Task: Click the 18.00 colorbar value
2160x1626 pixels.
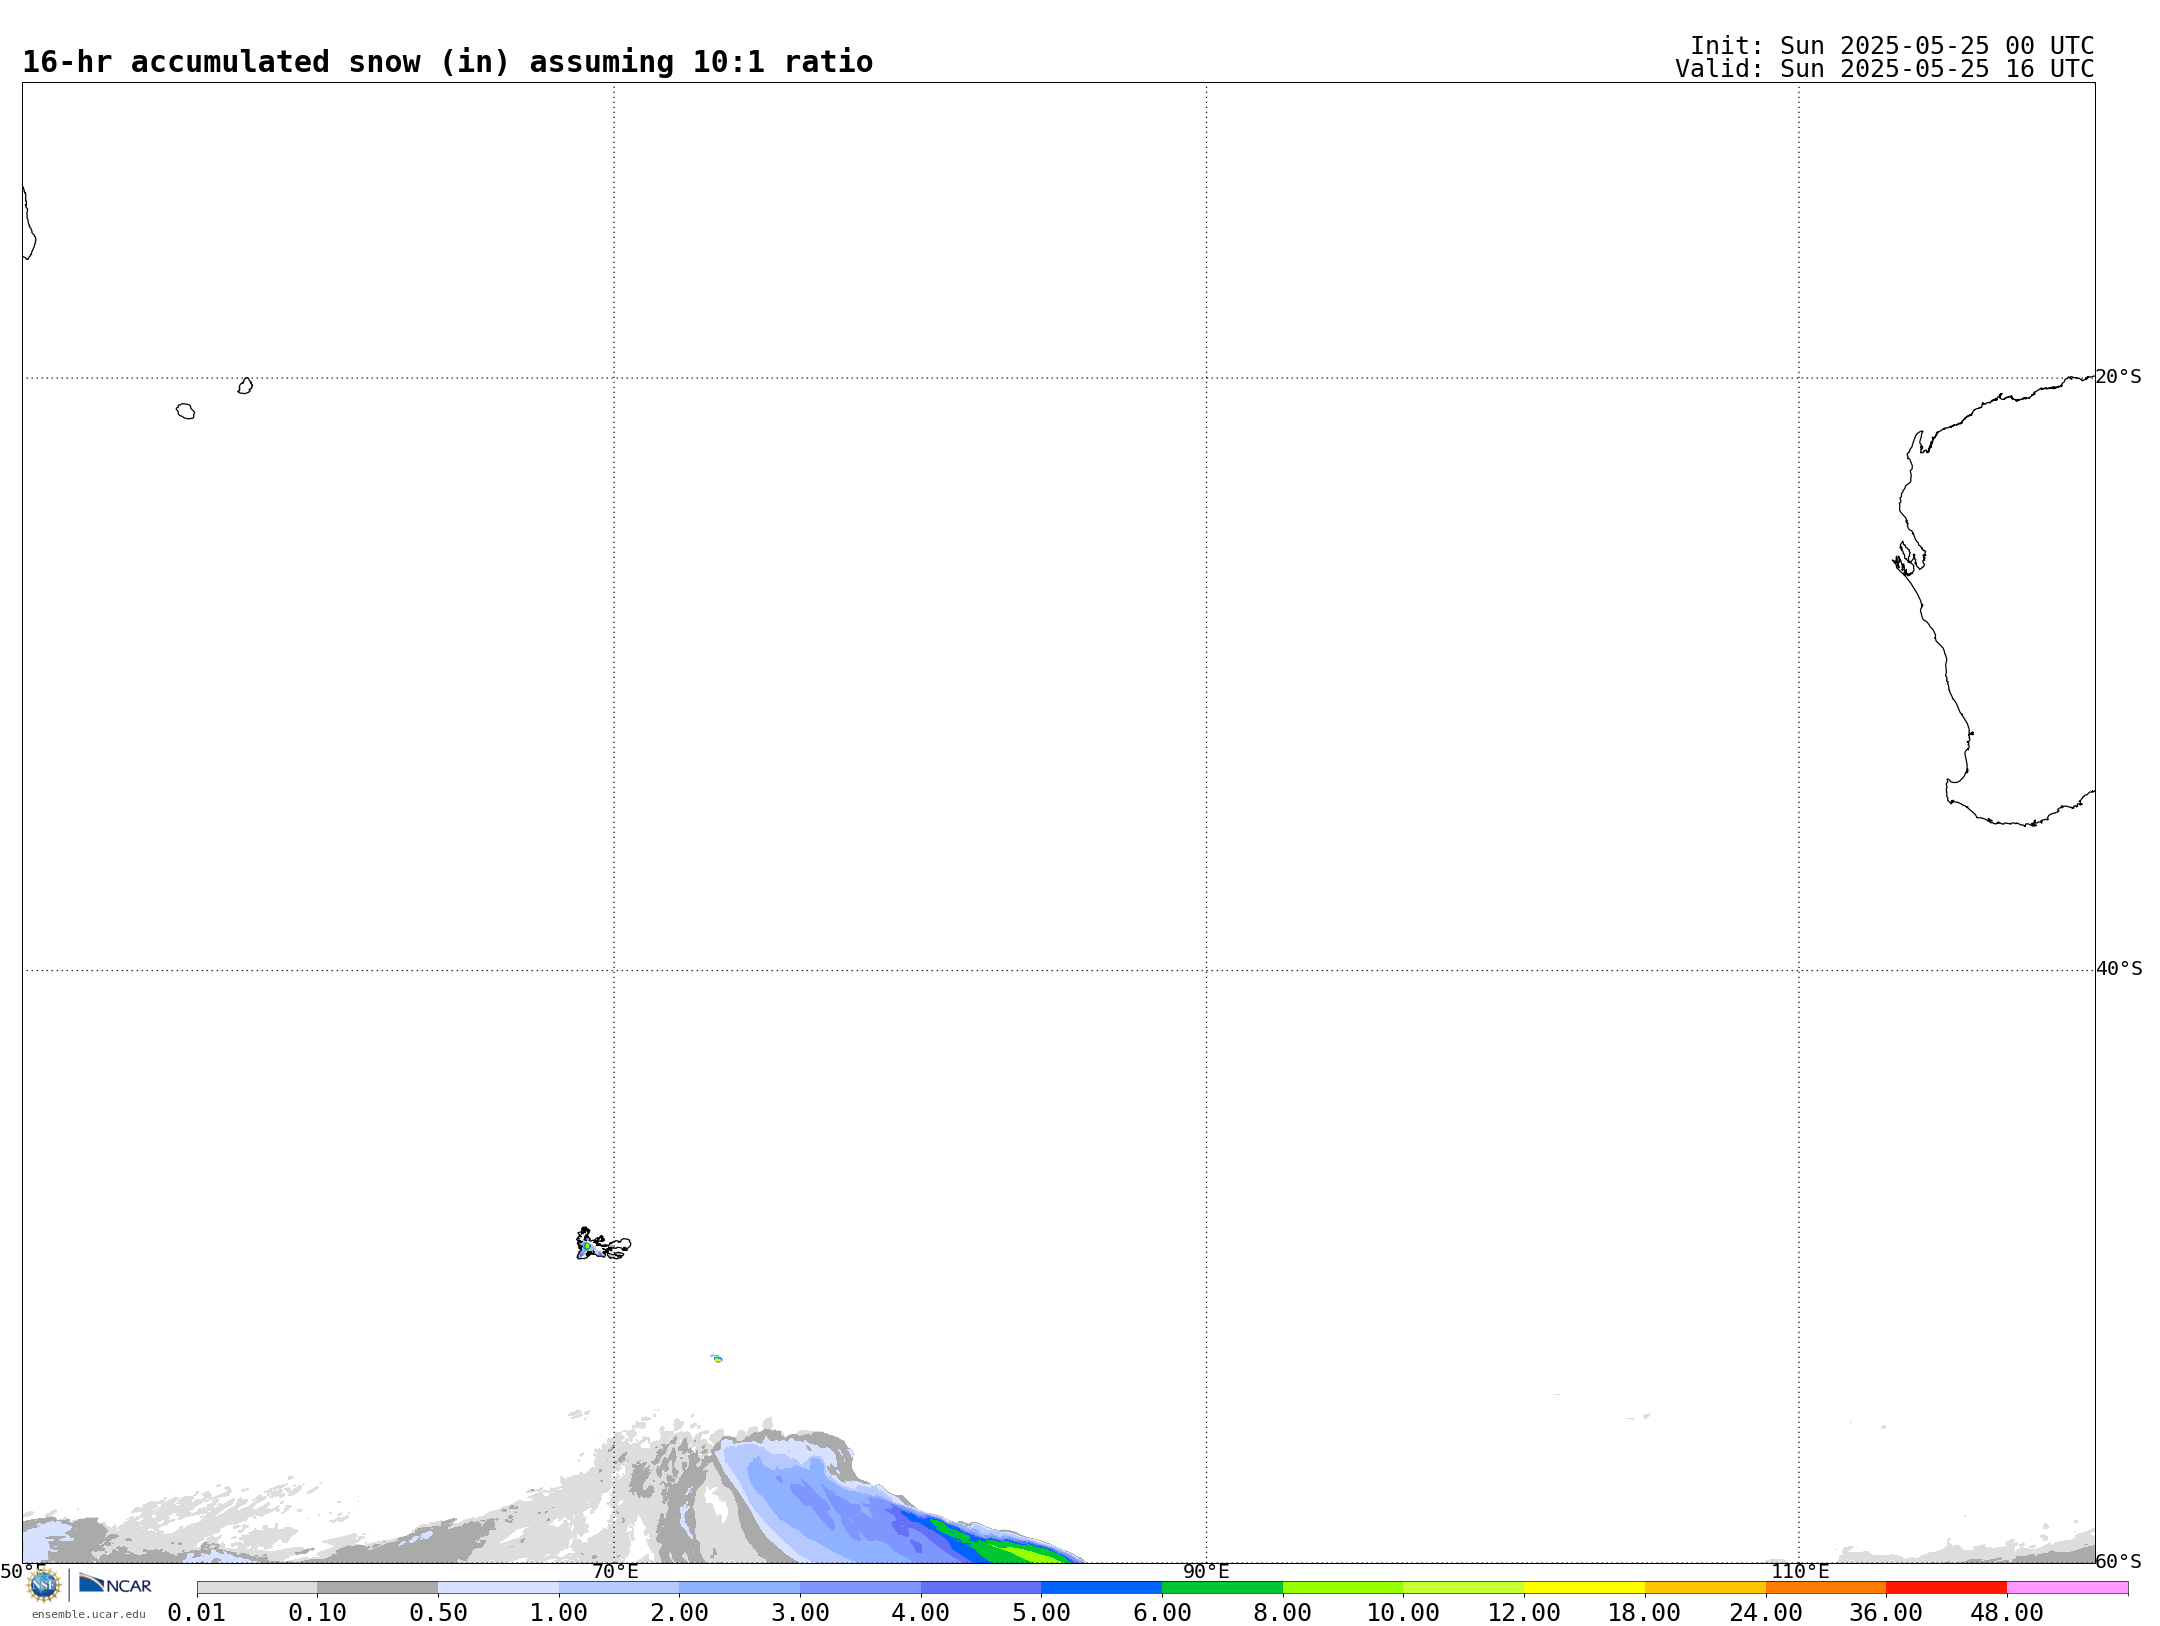Action: 1645,1613
